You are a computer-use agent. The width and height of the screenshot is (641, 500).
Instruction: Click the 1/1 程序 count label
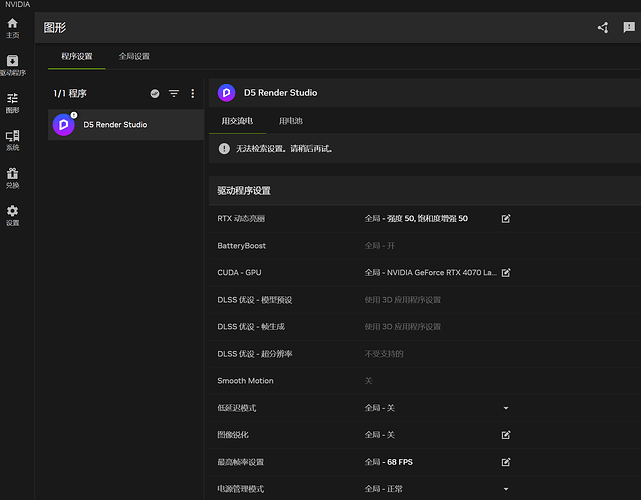[70, 94]
